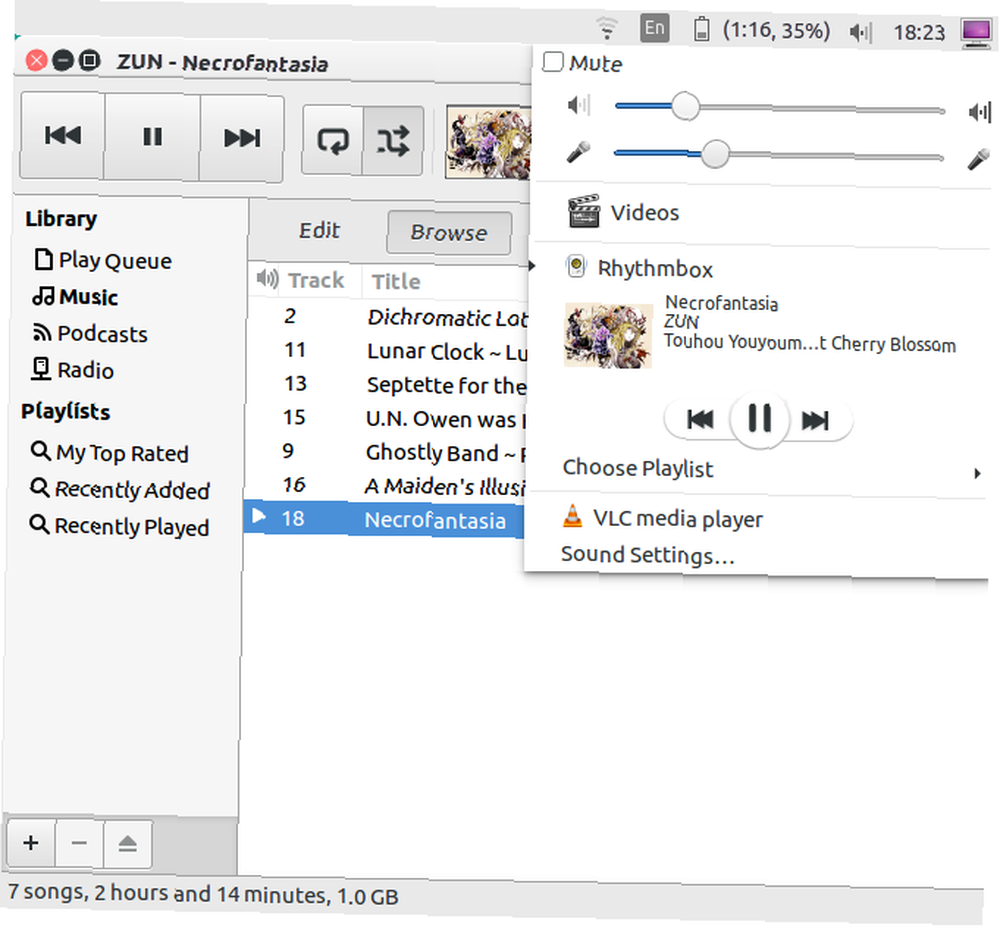Open Rhythmbox from the sound menu
Image resolution: width=1000 pixels, height=928 pixels.
coord(759,269)
